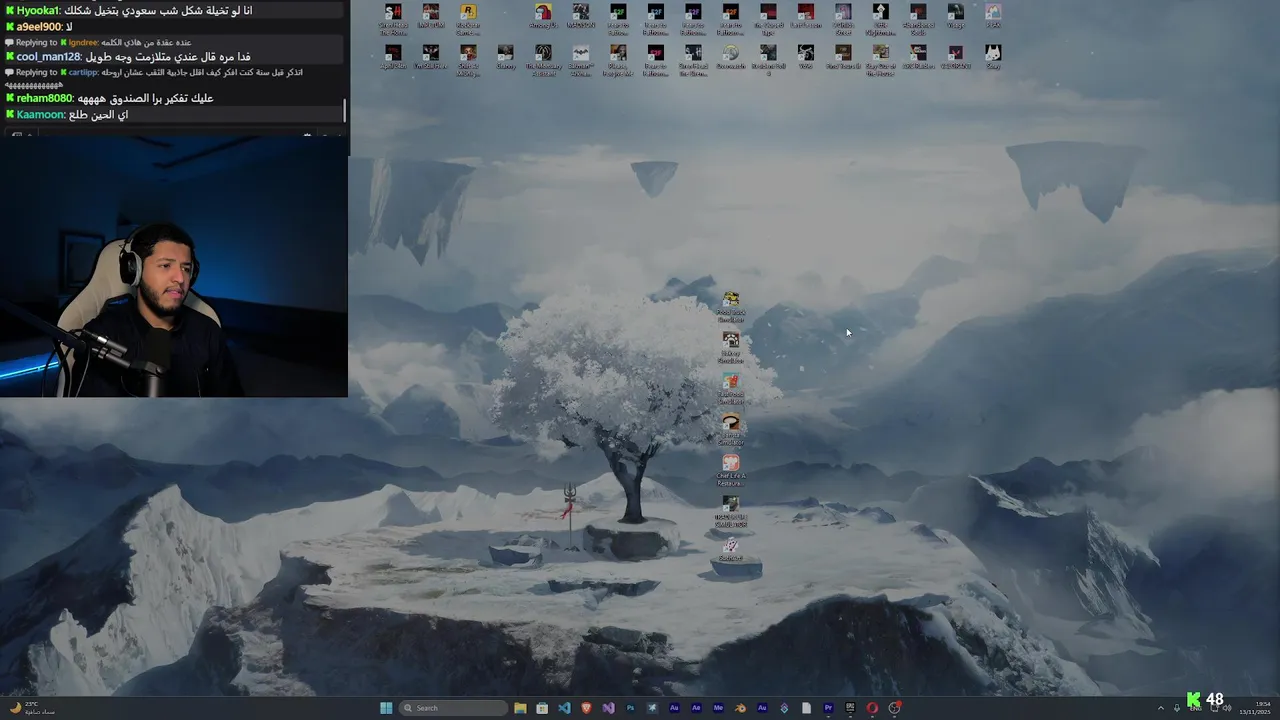
Task: Click the taskbar Search box
Action: click(x=453, y=708)
